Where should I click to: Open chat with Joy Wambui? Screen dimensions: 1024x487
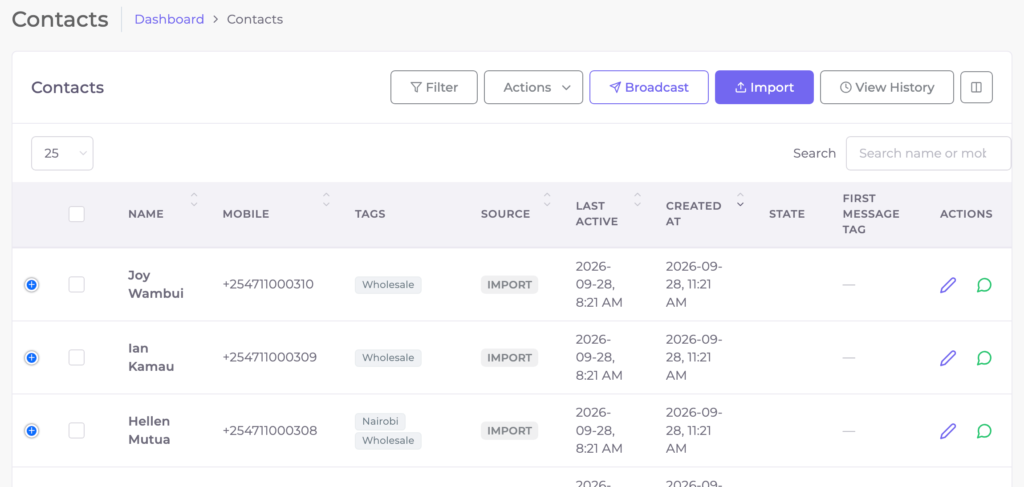(984, 285)
